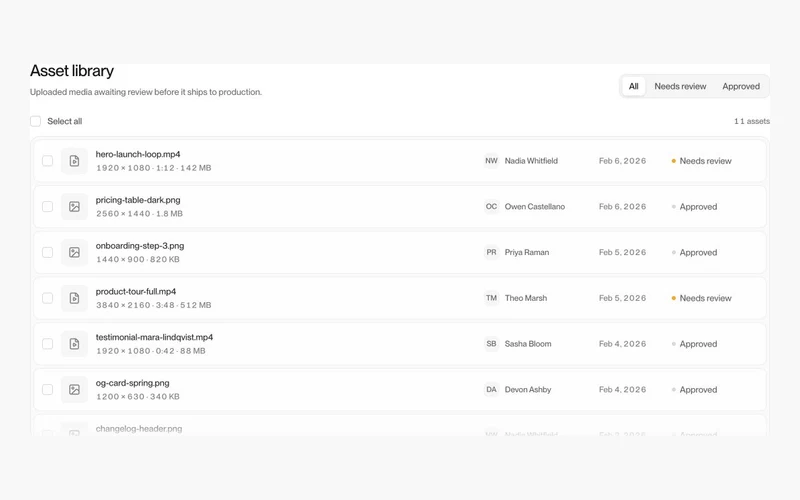This screenshot has height=500, width=800.
Task: Open the testimonial-mara-lindqvist.mp4 file name
Action: click(154, 337)
